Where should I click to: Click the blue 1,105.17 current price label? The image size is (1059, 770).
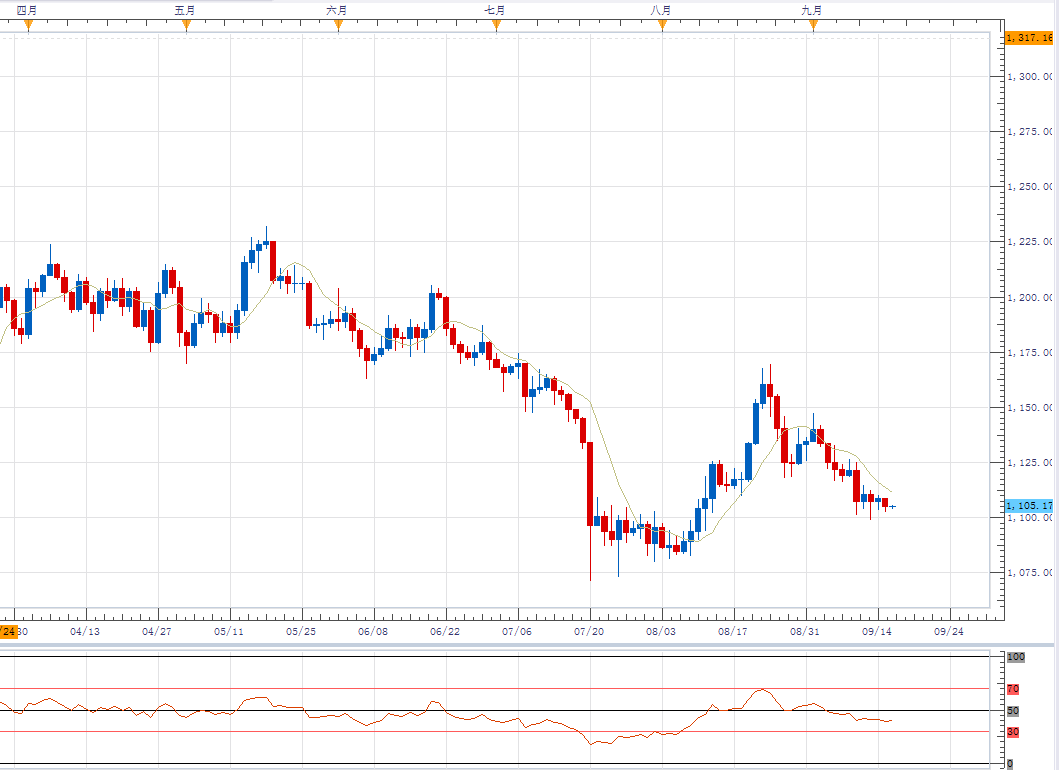point(1029,506)
